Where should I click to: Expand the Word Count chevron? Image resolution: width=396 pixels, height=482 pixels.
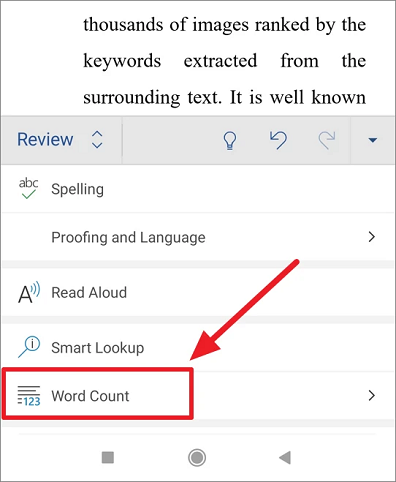click(372, 395)
